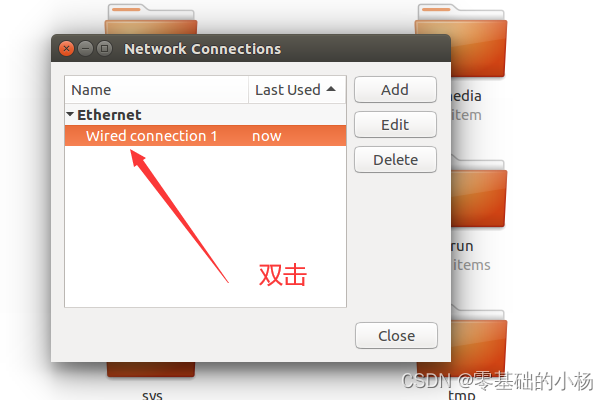Click the Network Connections title bar
Viewport: 608px width, 400px height.
pos(251,48)
